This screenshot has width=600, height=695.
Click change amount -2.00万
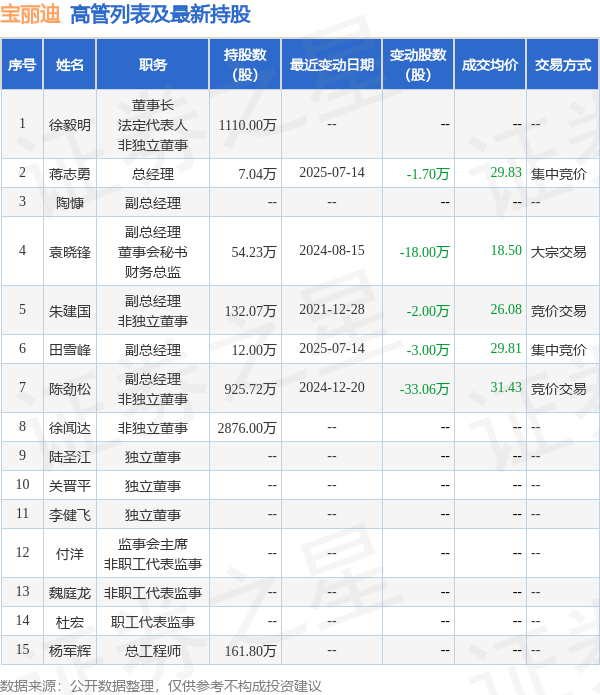coord(428,311)
